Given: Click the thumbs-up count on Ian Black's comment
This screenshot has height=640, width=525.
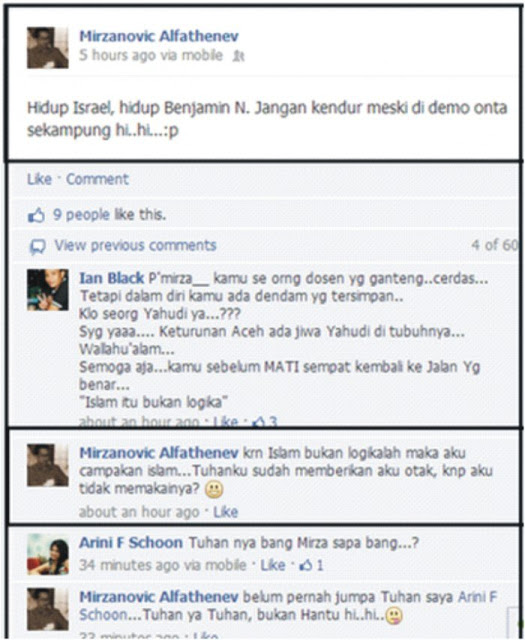Looking at the screenshot, I should [x=265, y=421].
